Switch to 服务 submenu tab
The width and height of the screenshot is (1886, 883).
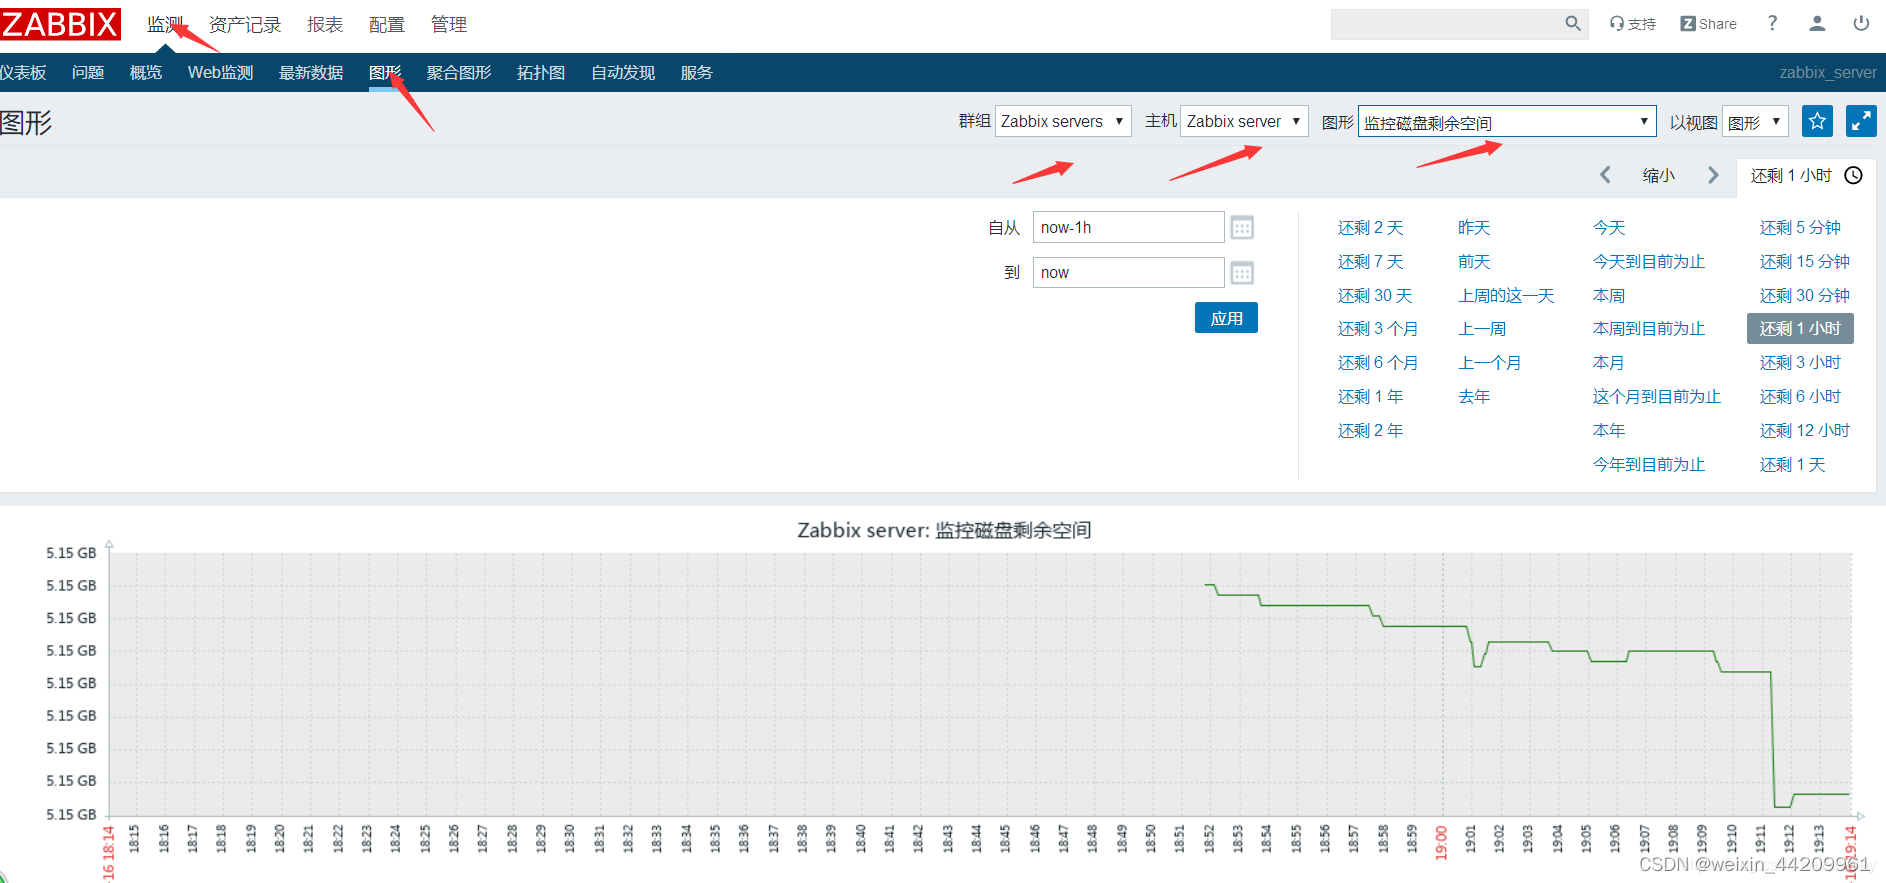pyautogui.click(x=697, y=73)
